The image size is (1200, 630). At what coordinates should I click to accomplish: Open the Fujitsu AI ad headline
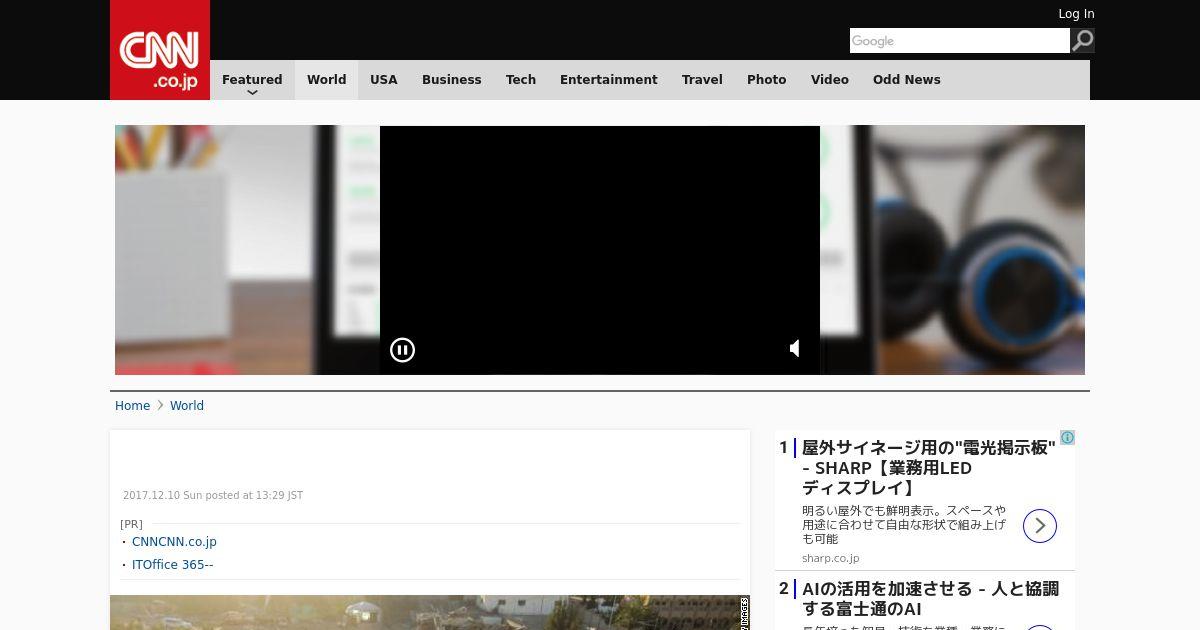930,598
